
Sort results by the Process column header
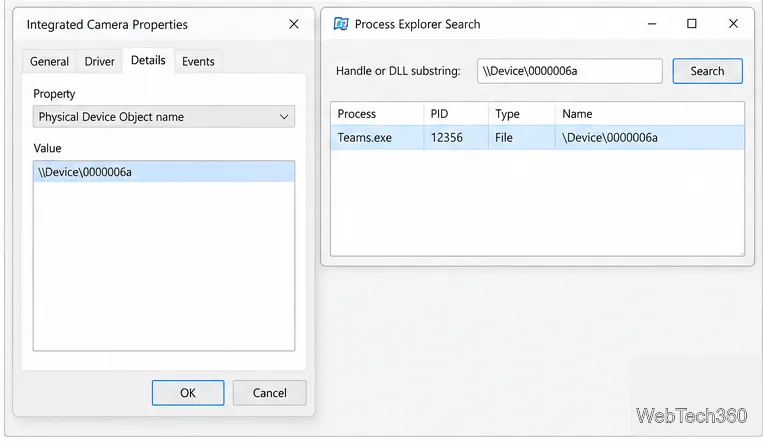click(377, 114)
